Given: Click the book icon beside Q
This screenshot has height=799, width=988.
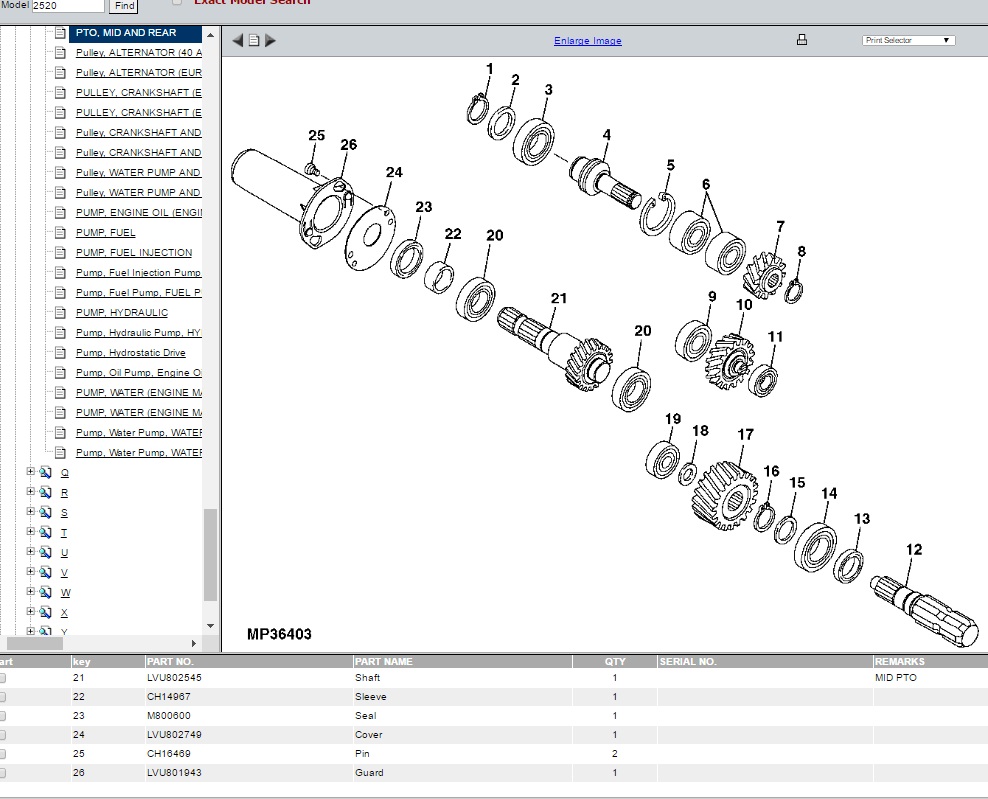Looking at the screenshot, I should coord(45,473).
